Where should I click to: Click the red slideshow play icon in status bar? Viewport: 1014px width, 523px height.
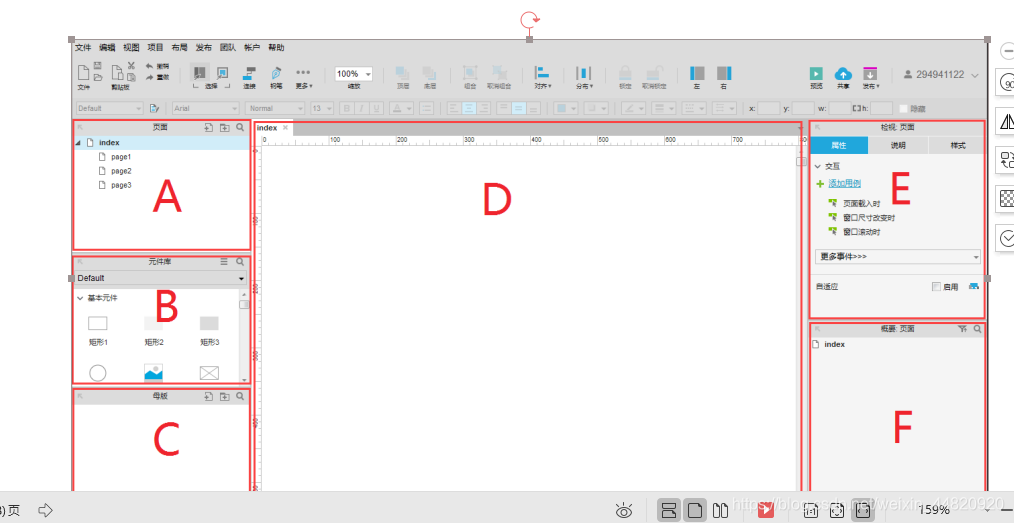766,509
